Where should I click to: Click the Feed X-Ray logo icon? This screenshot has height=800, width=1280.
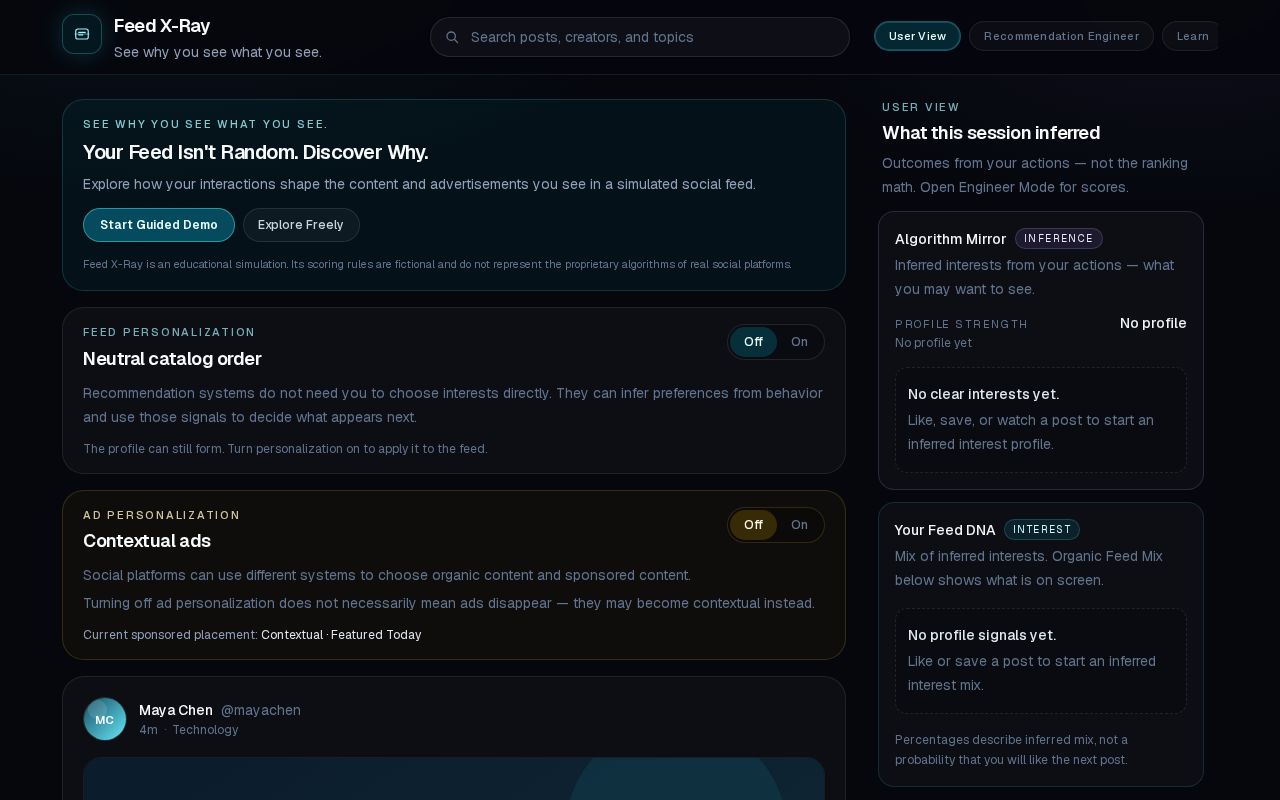tap(82, 34)
